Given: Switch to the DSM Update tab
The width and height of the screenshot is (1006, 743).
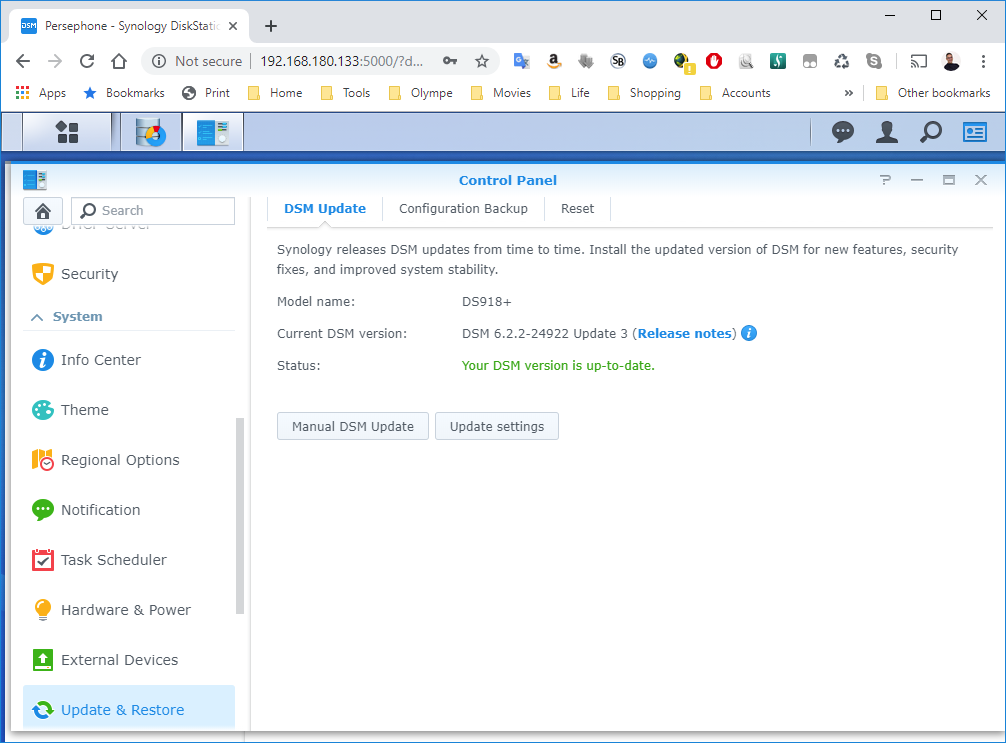Looking at the screenshot, I should click(x=325, y=209).
